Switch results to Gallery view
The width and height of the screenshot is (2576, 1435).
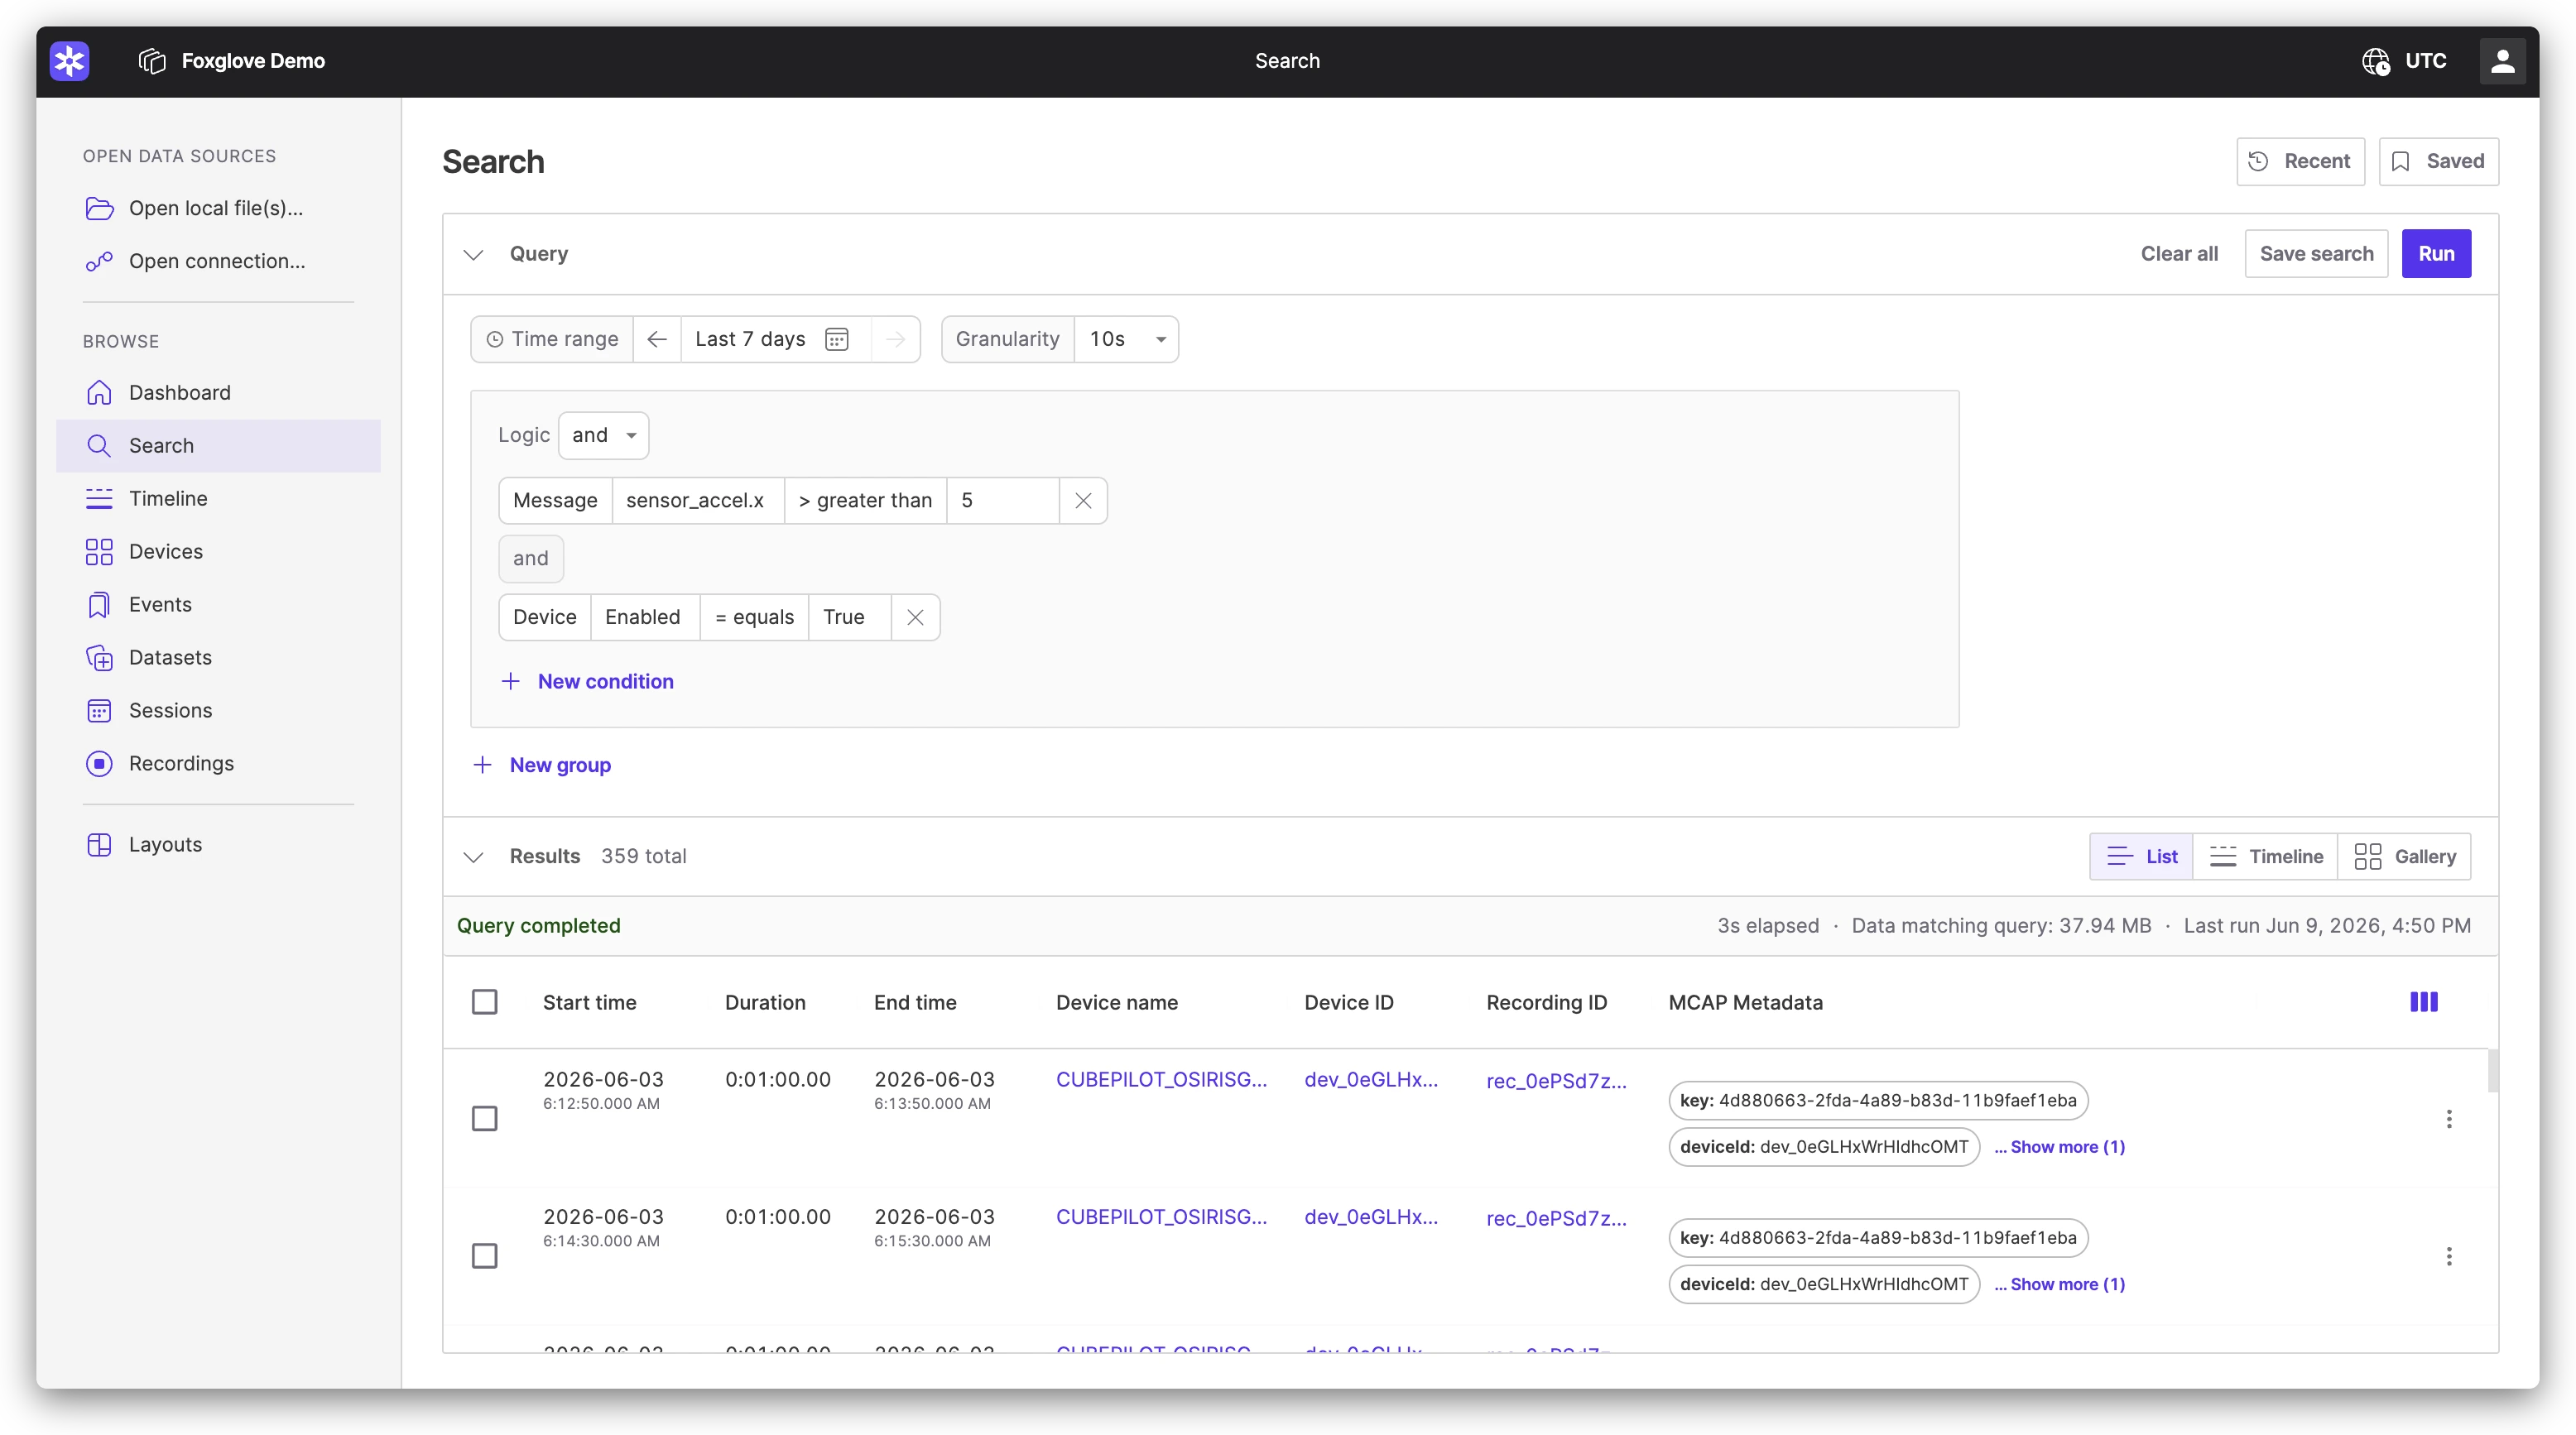pyautogui.click(x=2404, y=857)
